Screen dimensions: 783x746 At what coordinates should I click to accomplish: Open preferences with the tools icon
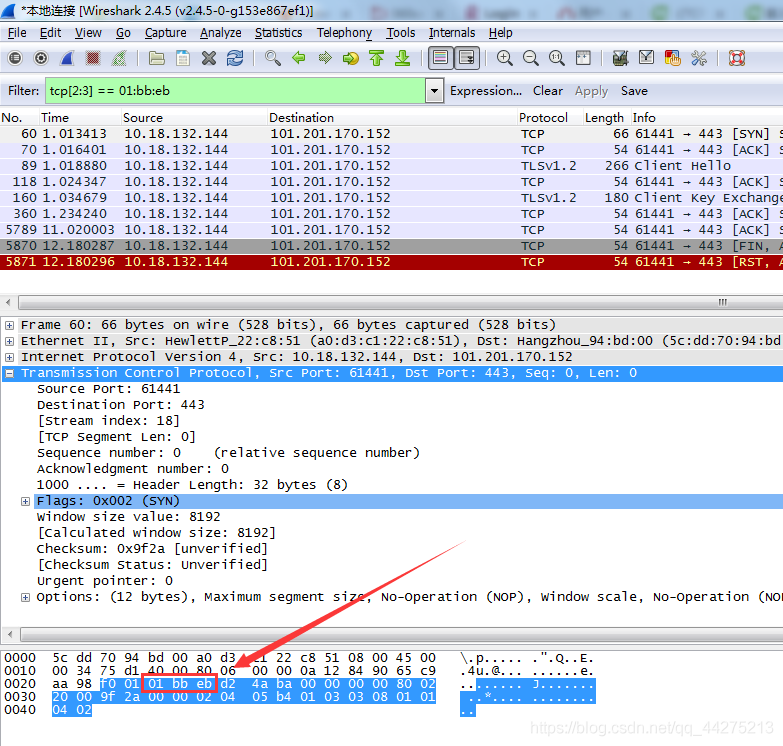click(x=699, y=58)
